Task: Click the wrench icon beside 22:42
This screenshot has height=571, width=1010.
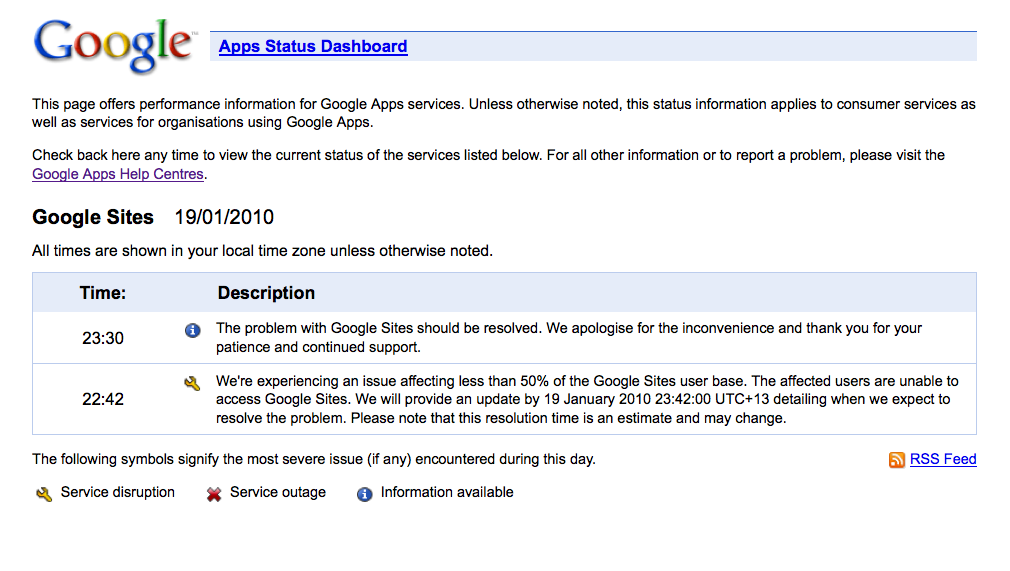Action: coord(192,383)
